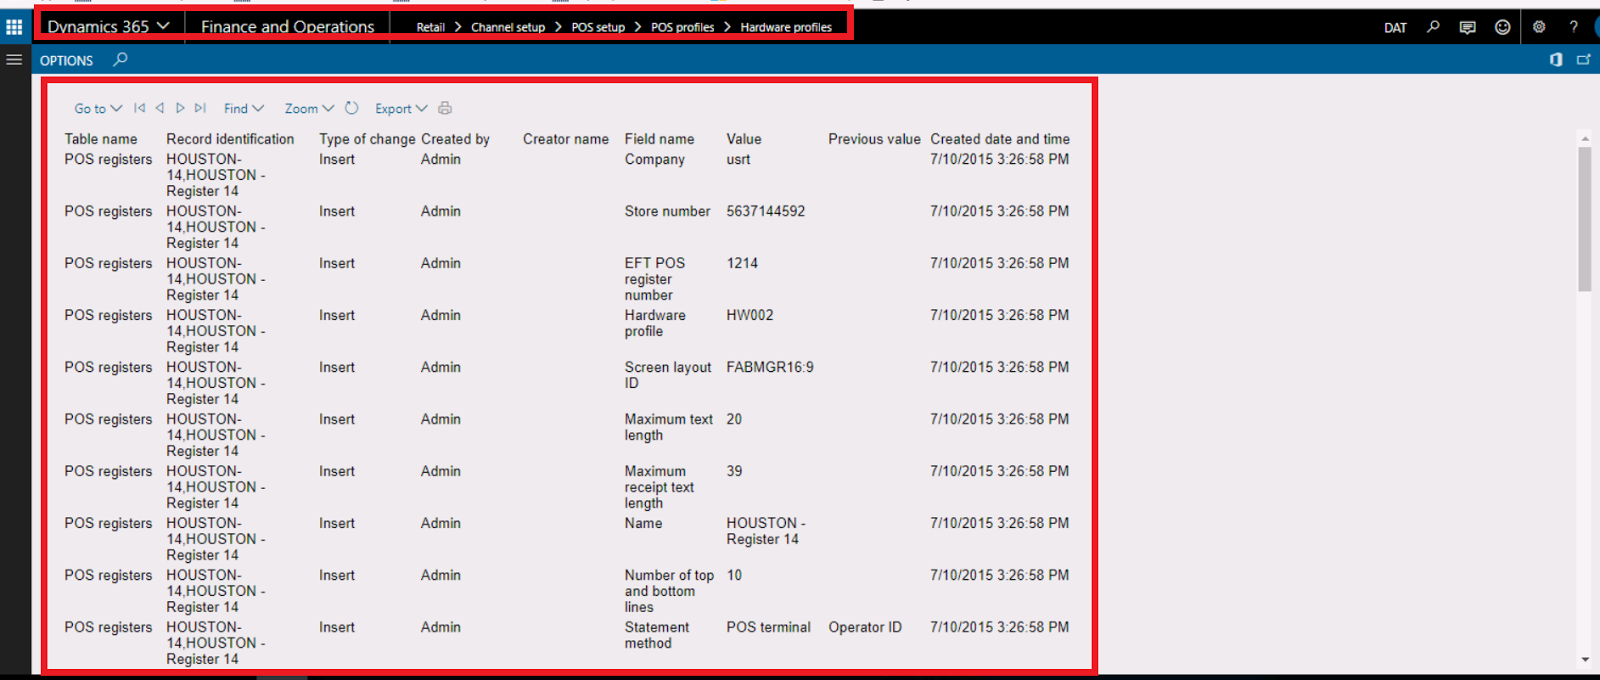Click the Field name header
Screen dimensions: 1600x680
pos(659,139)
